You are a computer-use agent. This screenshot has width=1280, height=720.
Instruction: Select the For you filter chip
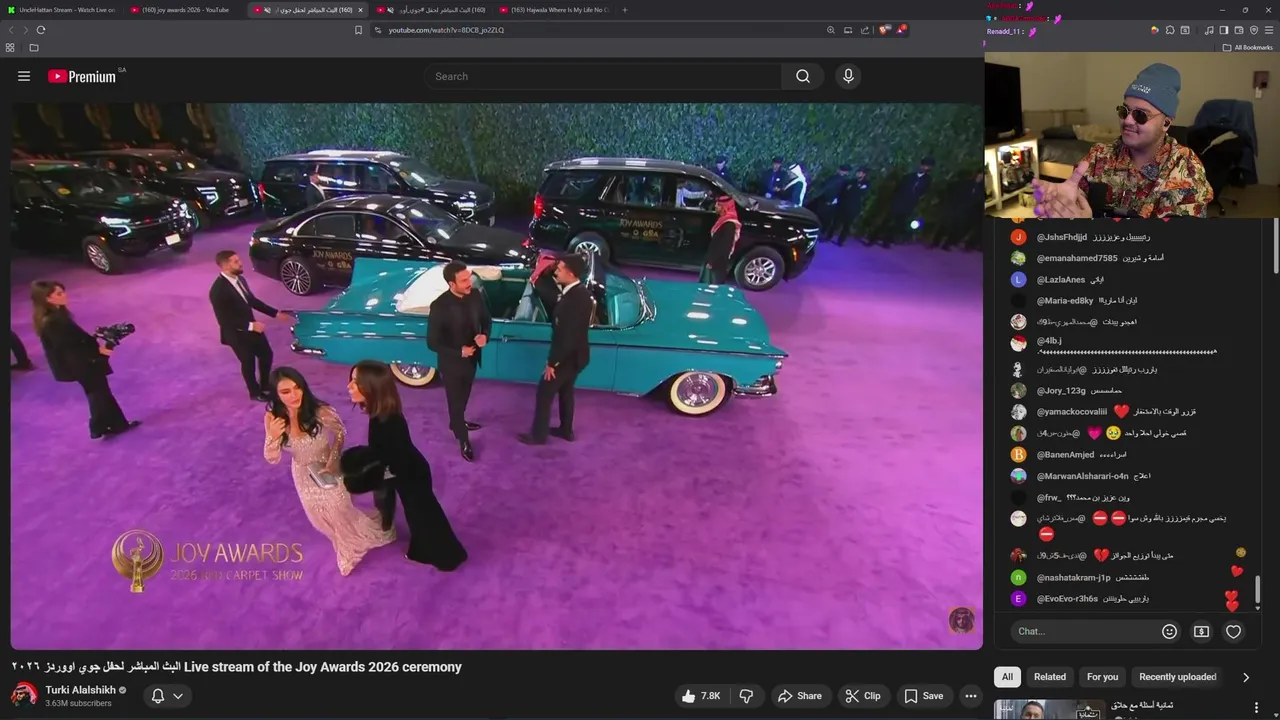(x=1103, y=677)
